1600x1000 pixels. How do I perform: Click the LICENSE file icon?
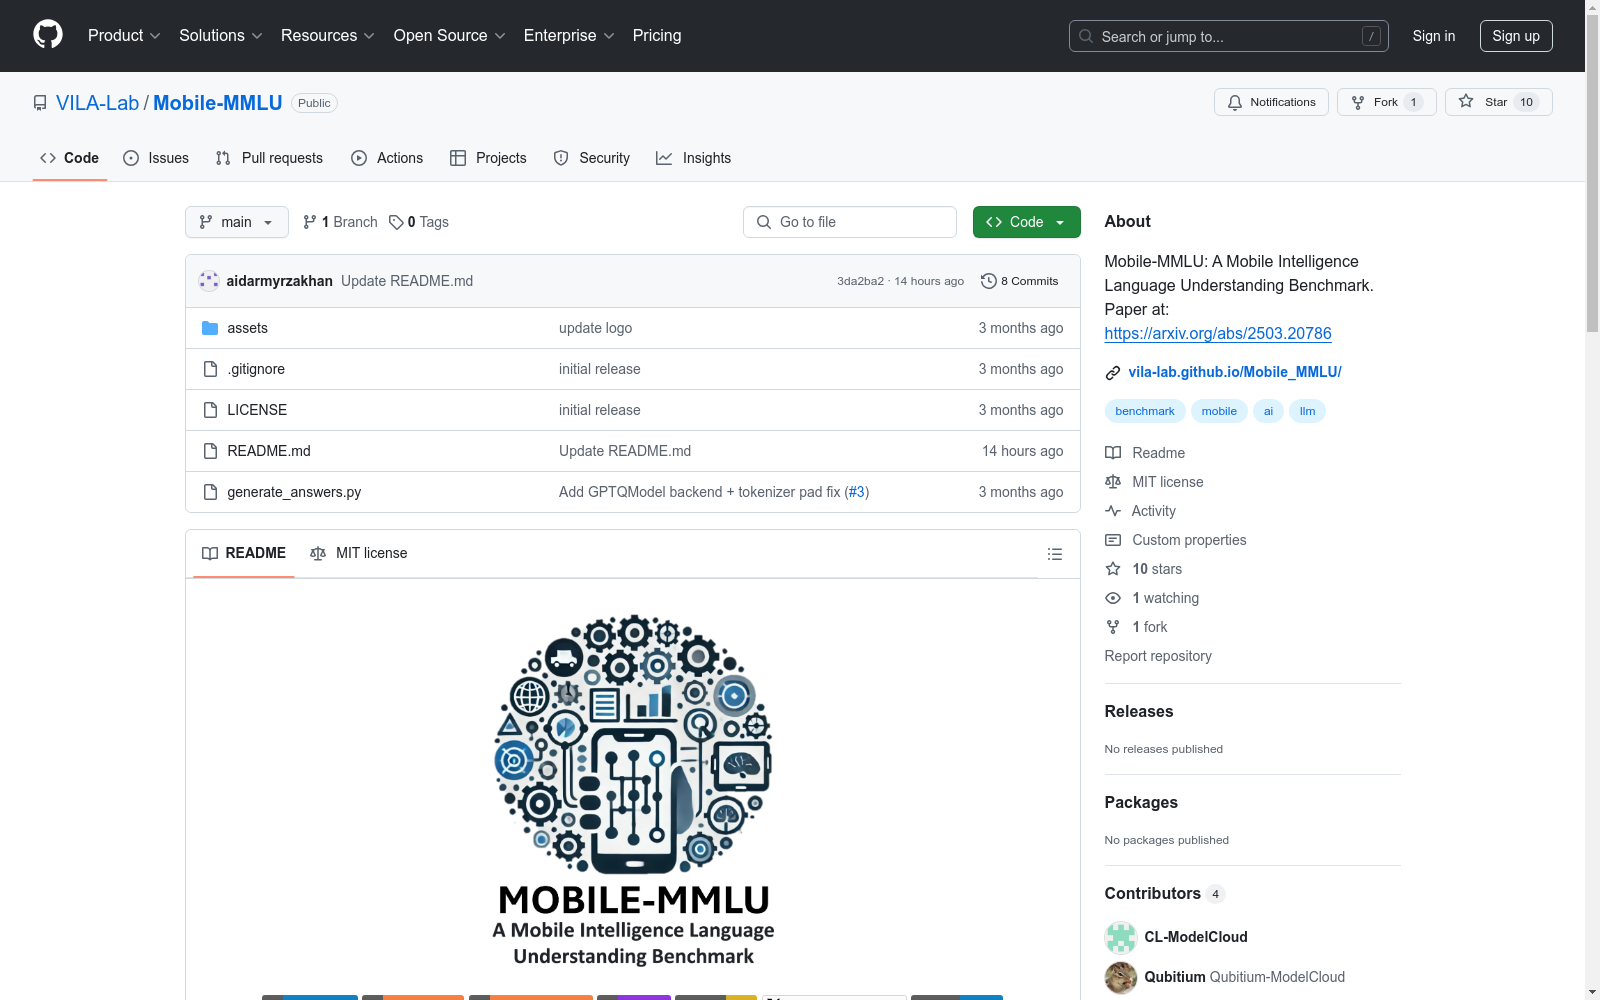[x=210, y=410]
